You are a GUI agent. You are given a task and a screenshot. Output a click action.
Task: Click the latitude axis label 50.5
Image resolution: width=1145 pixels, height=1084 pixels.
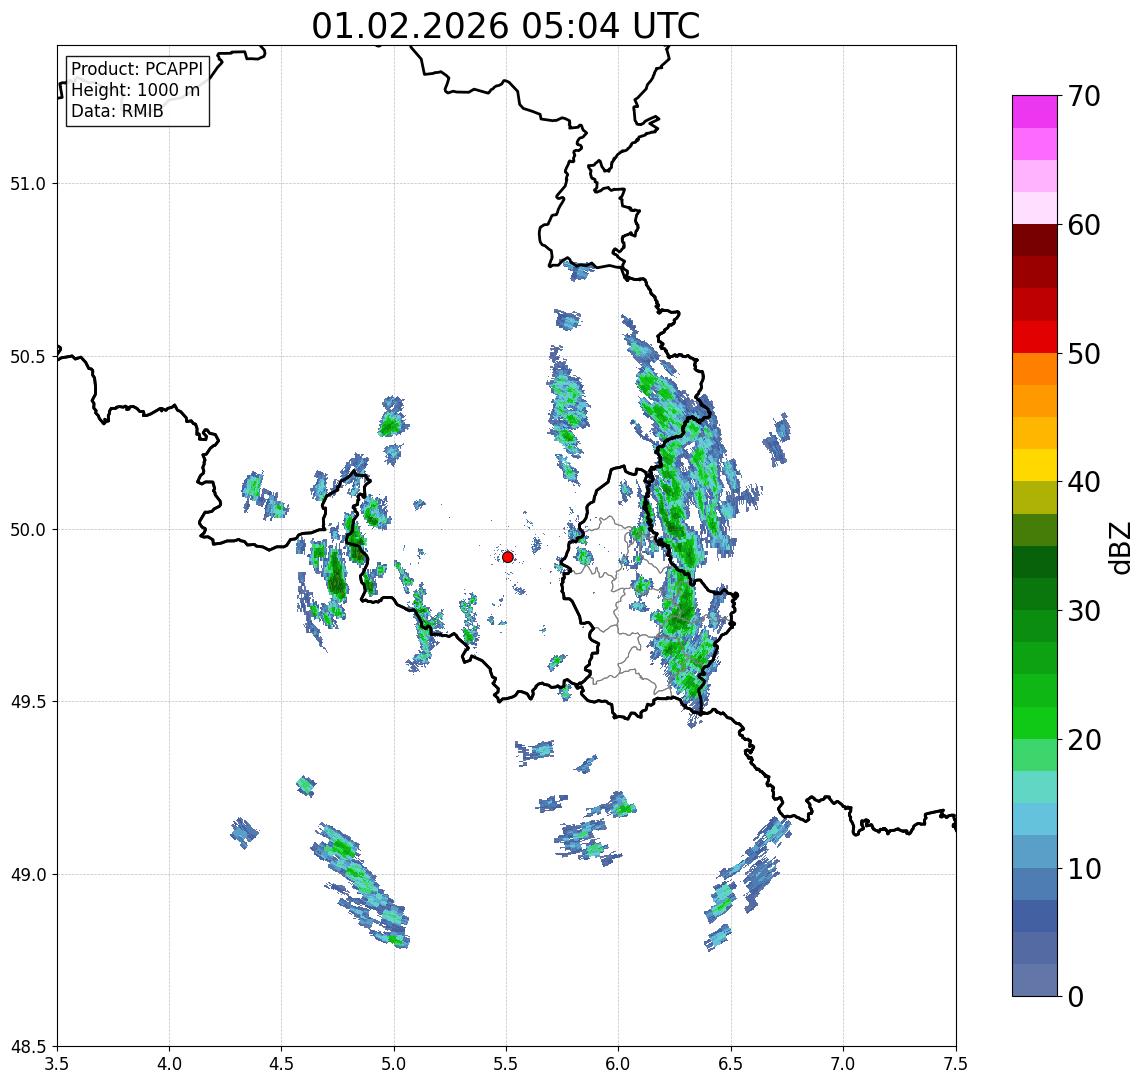28,357
